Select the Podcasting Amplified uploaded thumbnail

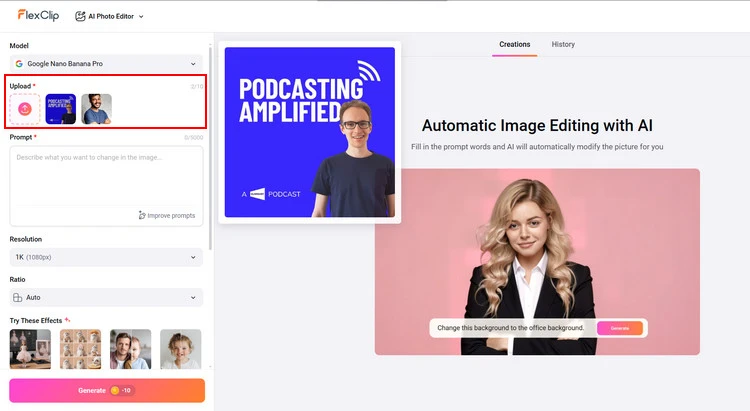[x=61, y=109]
